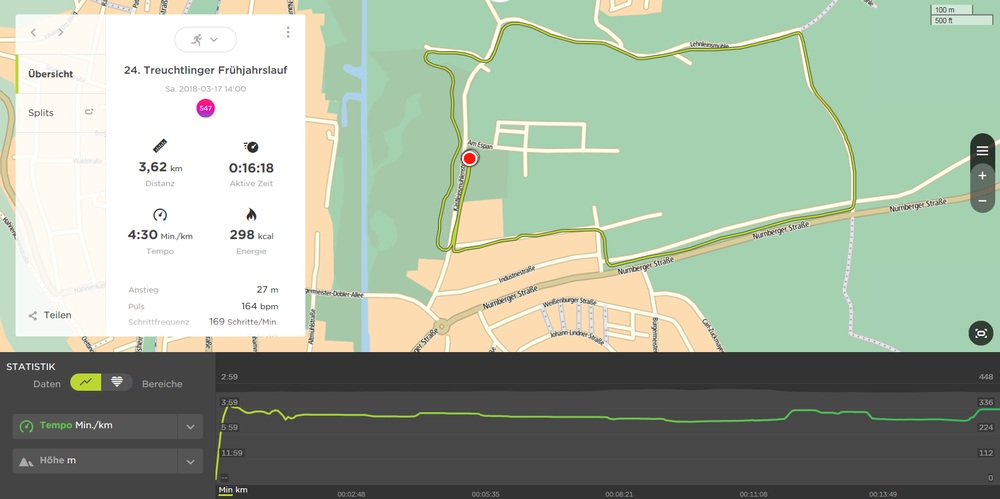Zoom out on the map
Viewport: 1000px width, 499px height.
(x=982, y=201)
